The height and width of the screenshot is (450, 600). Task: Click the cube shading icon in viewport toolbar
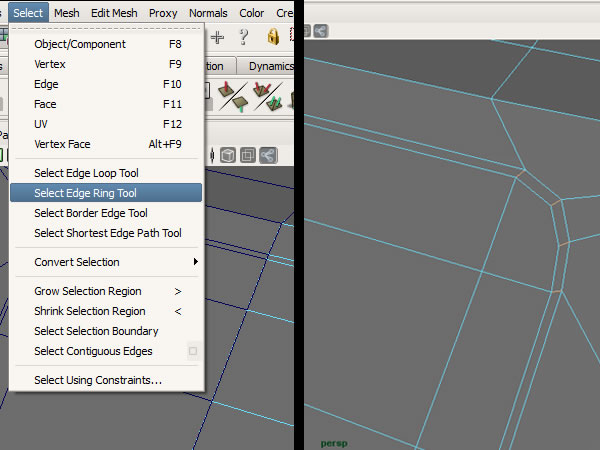[229, 155]
